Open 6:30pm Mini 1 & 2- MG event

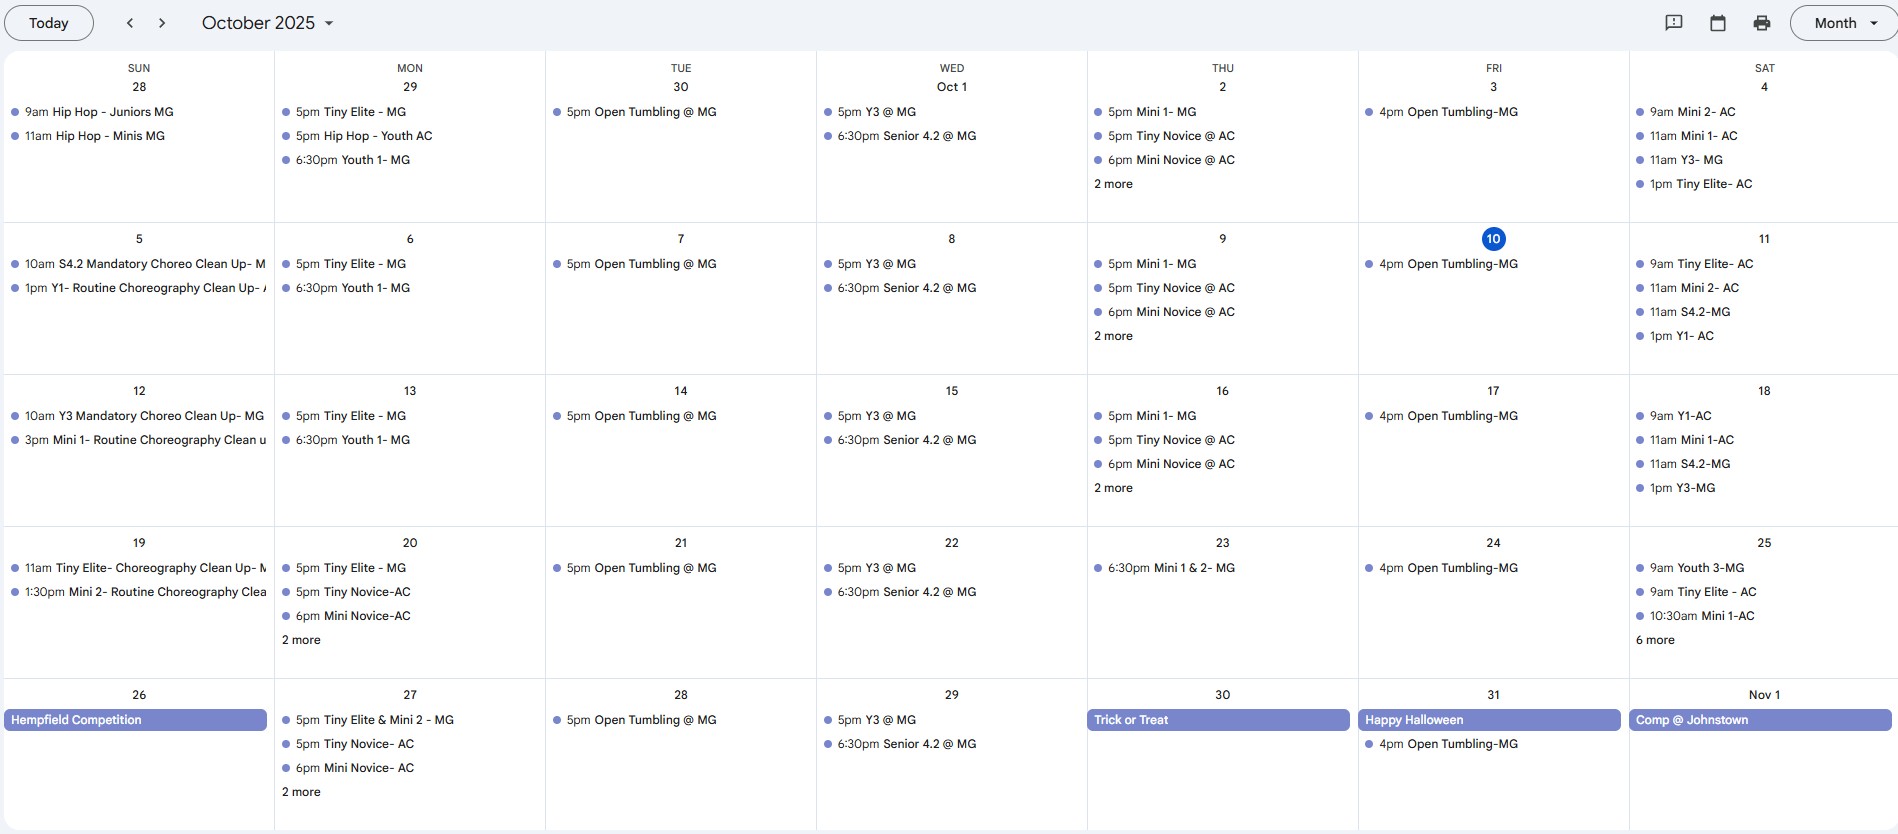pos(1171,568)
